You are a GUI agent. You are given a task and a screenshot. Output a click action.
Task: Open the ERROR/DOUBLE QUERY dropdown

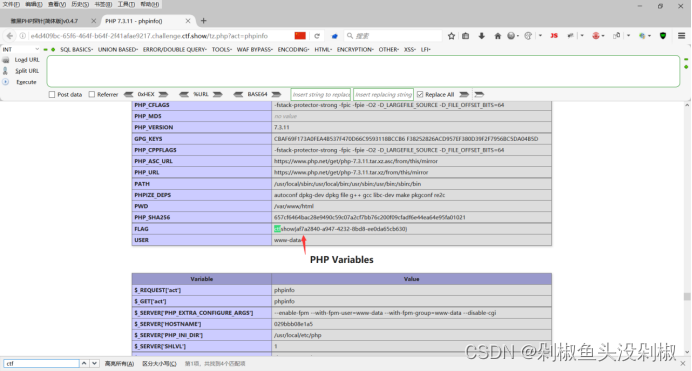coord(175,49)
